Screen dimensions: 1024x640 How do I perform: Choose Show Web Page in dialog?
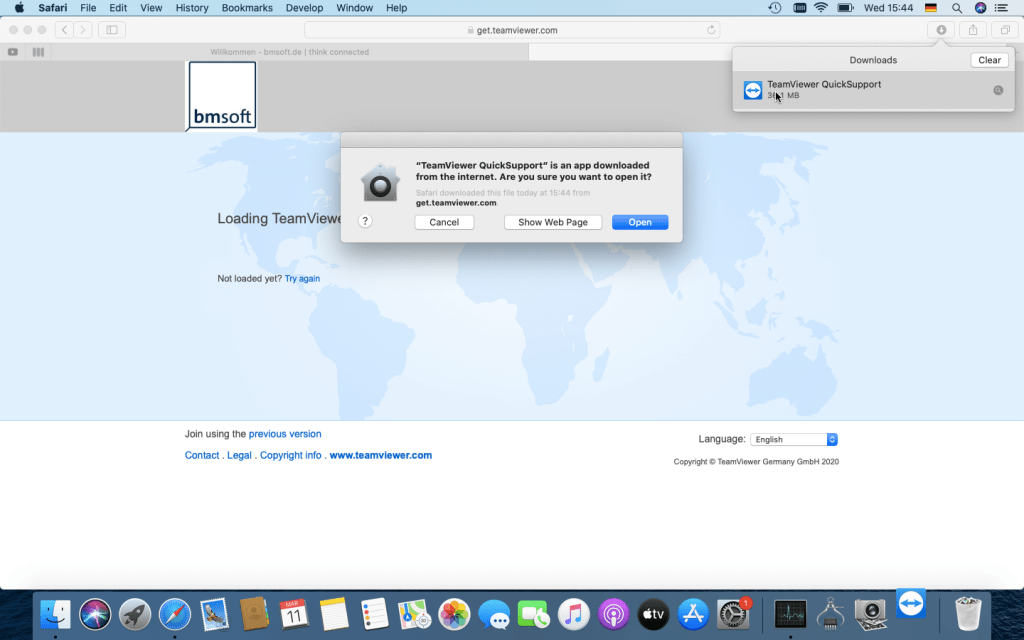552,222
